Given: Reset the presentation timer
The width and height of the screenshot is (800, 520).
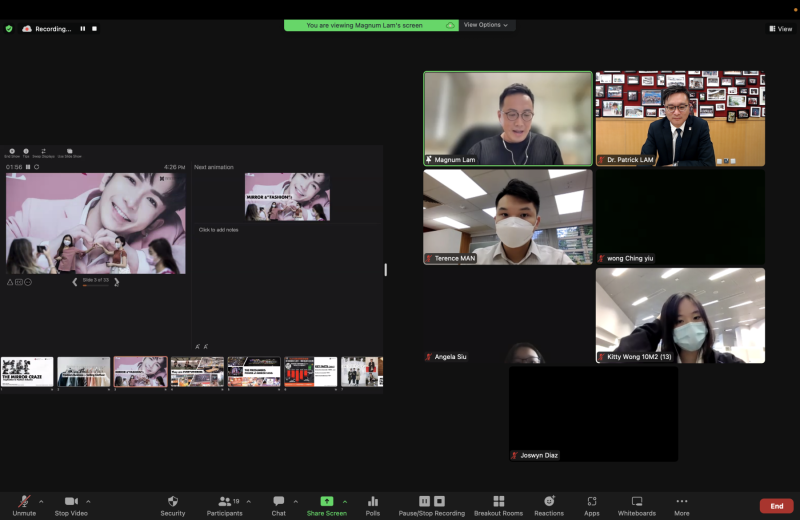Looking at the screenshot, I should tap(37, 167).
